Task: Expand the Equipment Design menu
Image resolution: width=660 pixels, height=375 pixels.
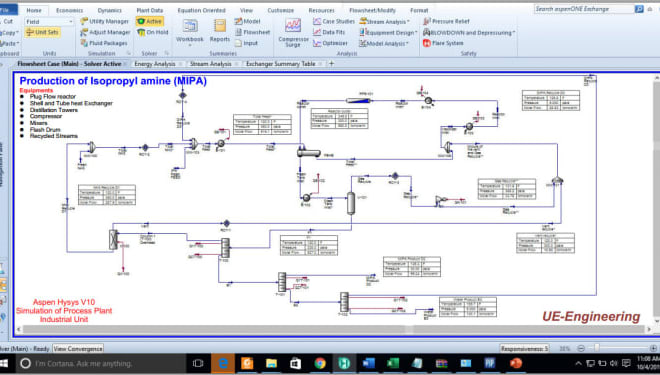Action: point(388,32)
